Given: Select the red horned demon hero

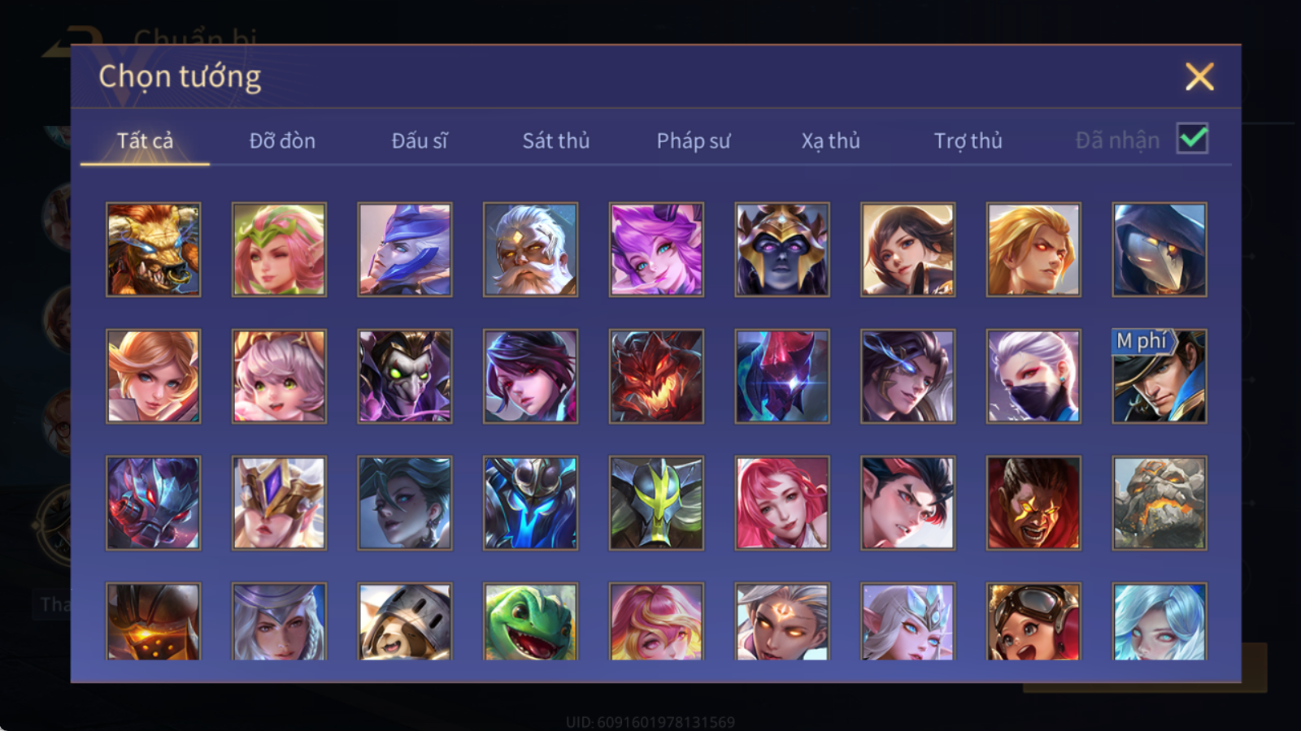Looking at the screenshot, I should pyautogui.click(x=656, y=376).
